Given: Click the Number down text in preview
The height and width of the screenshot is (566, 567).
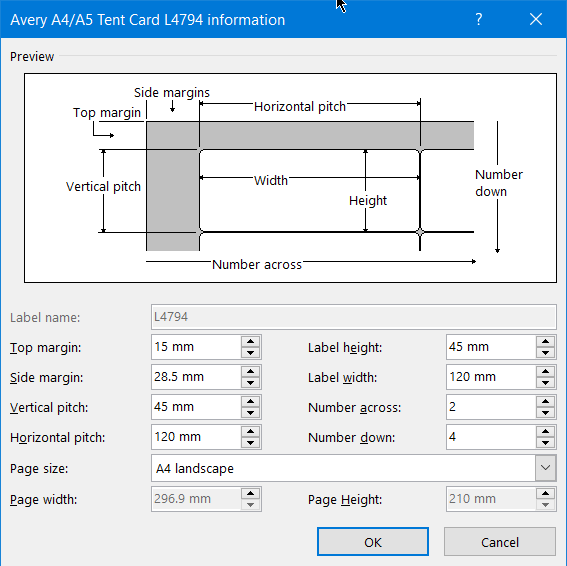Looking at the screenshot, I should click(x=499, y=183).
